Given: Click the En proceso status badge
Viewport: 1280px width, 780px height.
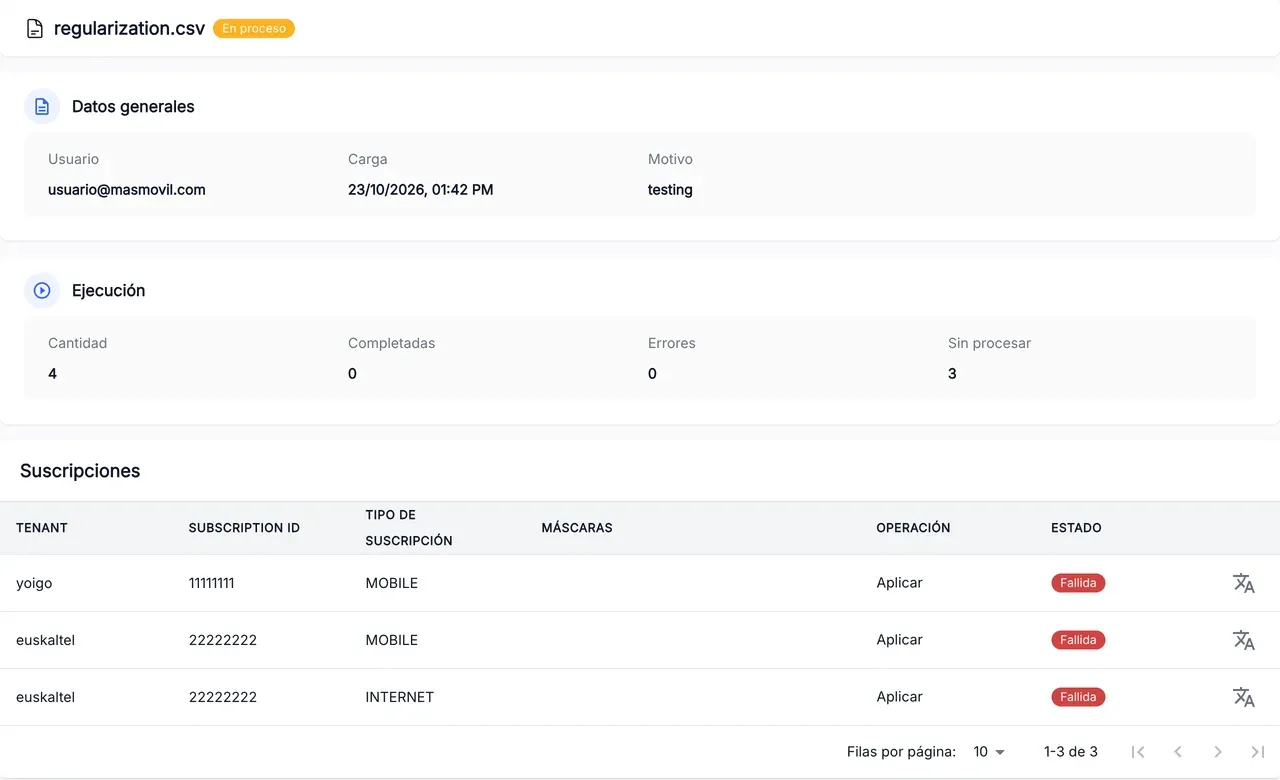Looking at the screenshot, I should pyautogui.click(x=254, y=29).
